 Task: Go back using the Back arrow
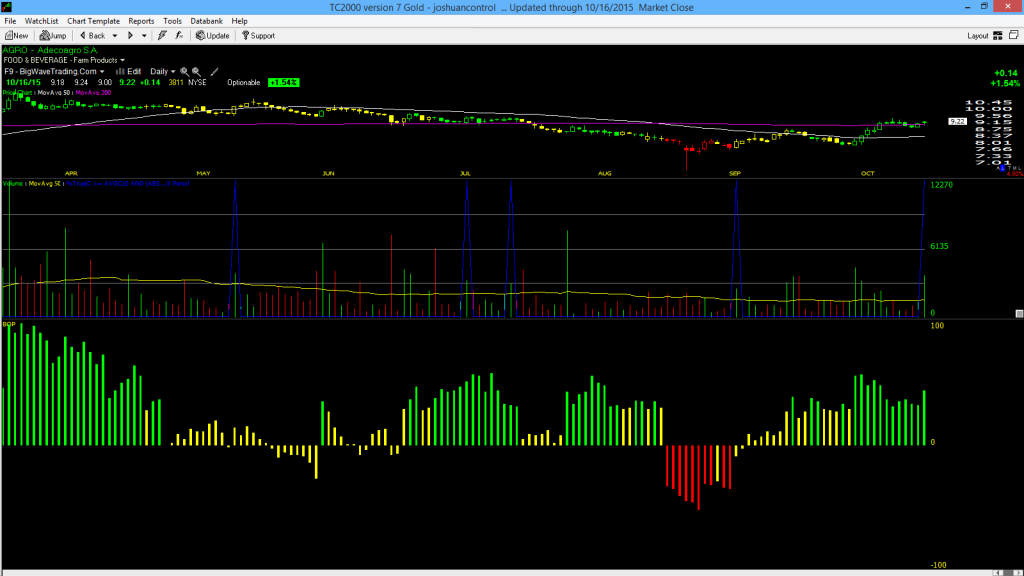point(92,36)
